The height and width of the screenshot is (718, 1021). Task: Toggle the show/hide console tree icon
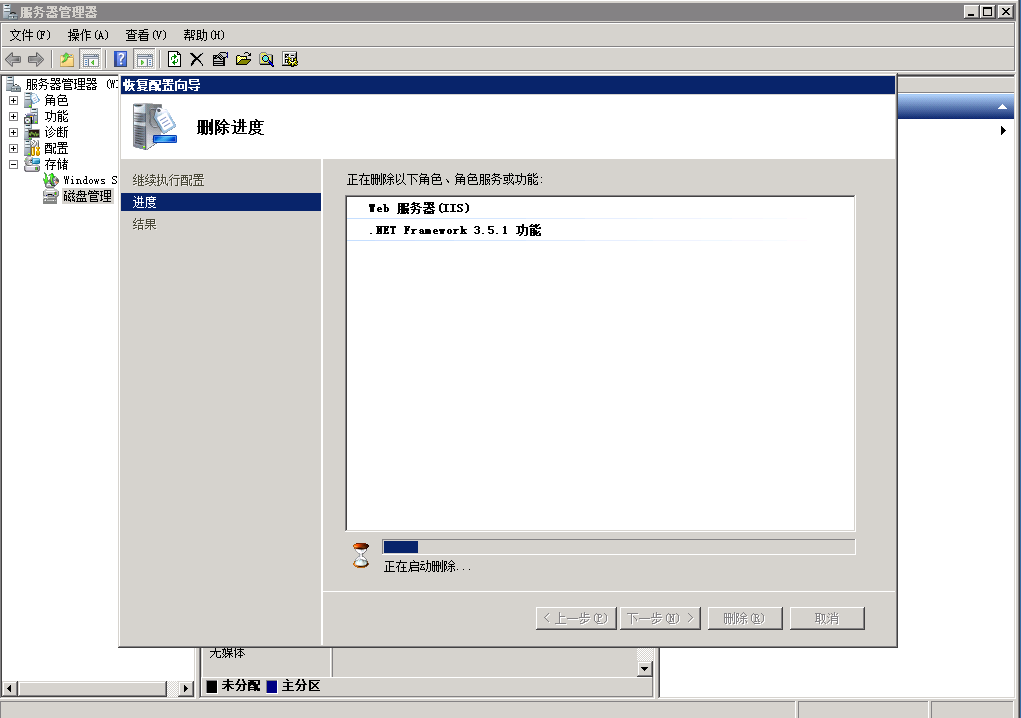point(91,59)
